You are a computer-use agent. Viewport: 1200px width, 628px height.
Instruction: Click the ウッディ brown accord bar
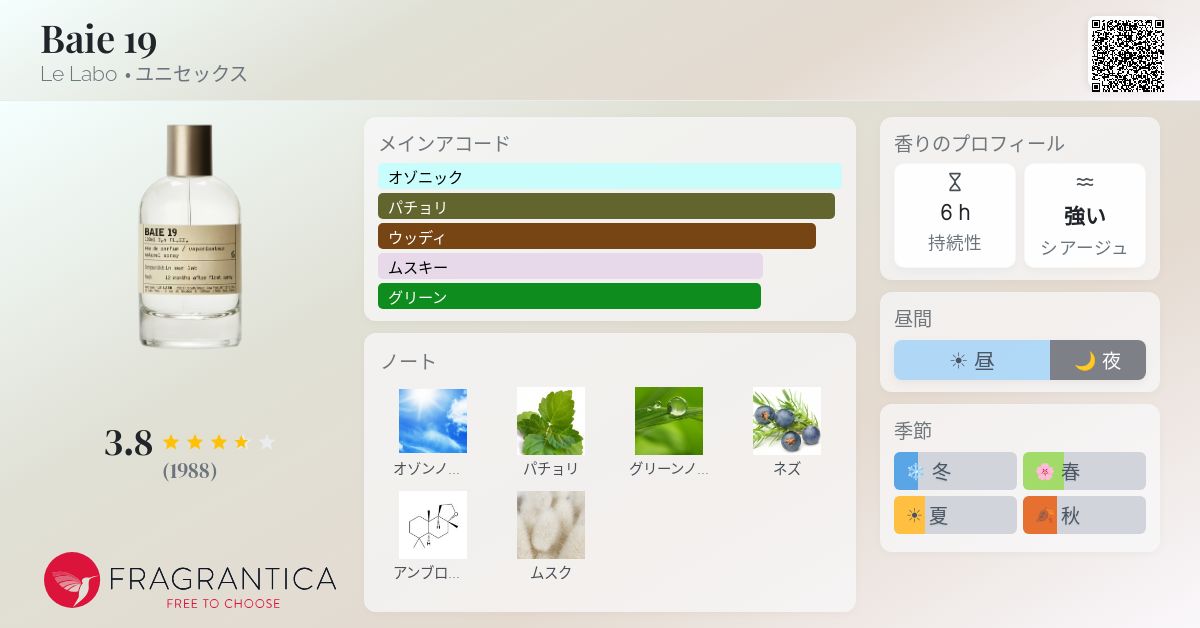(597, 237)
